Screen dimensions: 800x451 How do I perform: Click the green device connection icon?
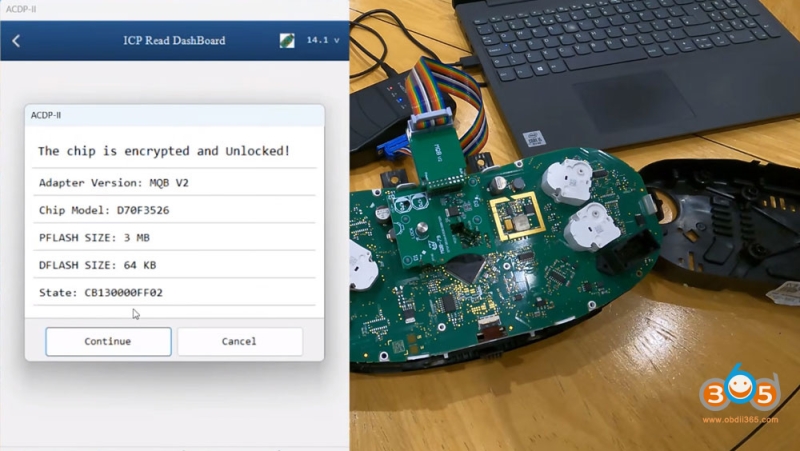click(287, 40)
